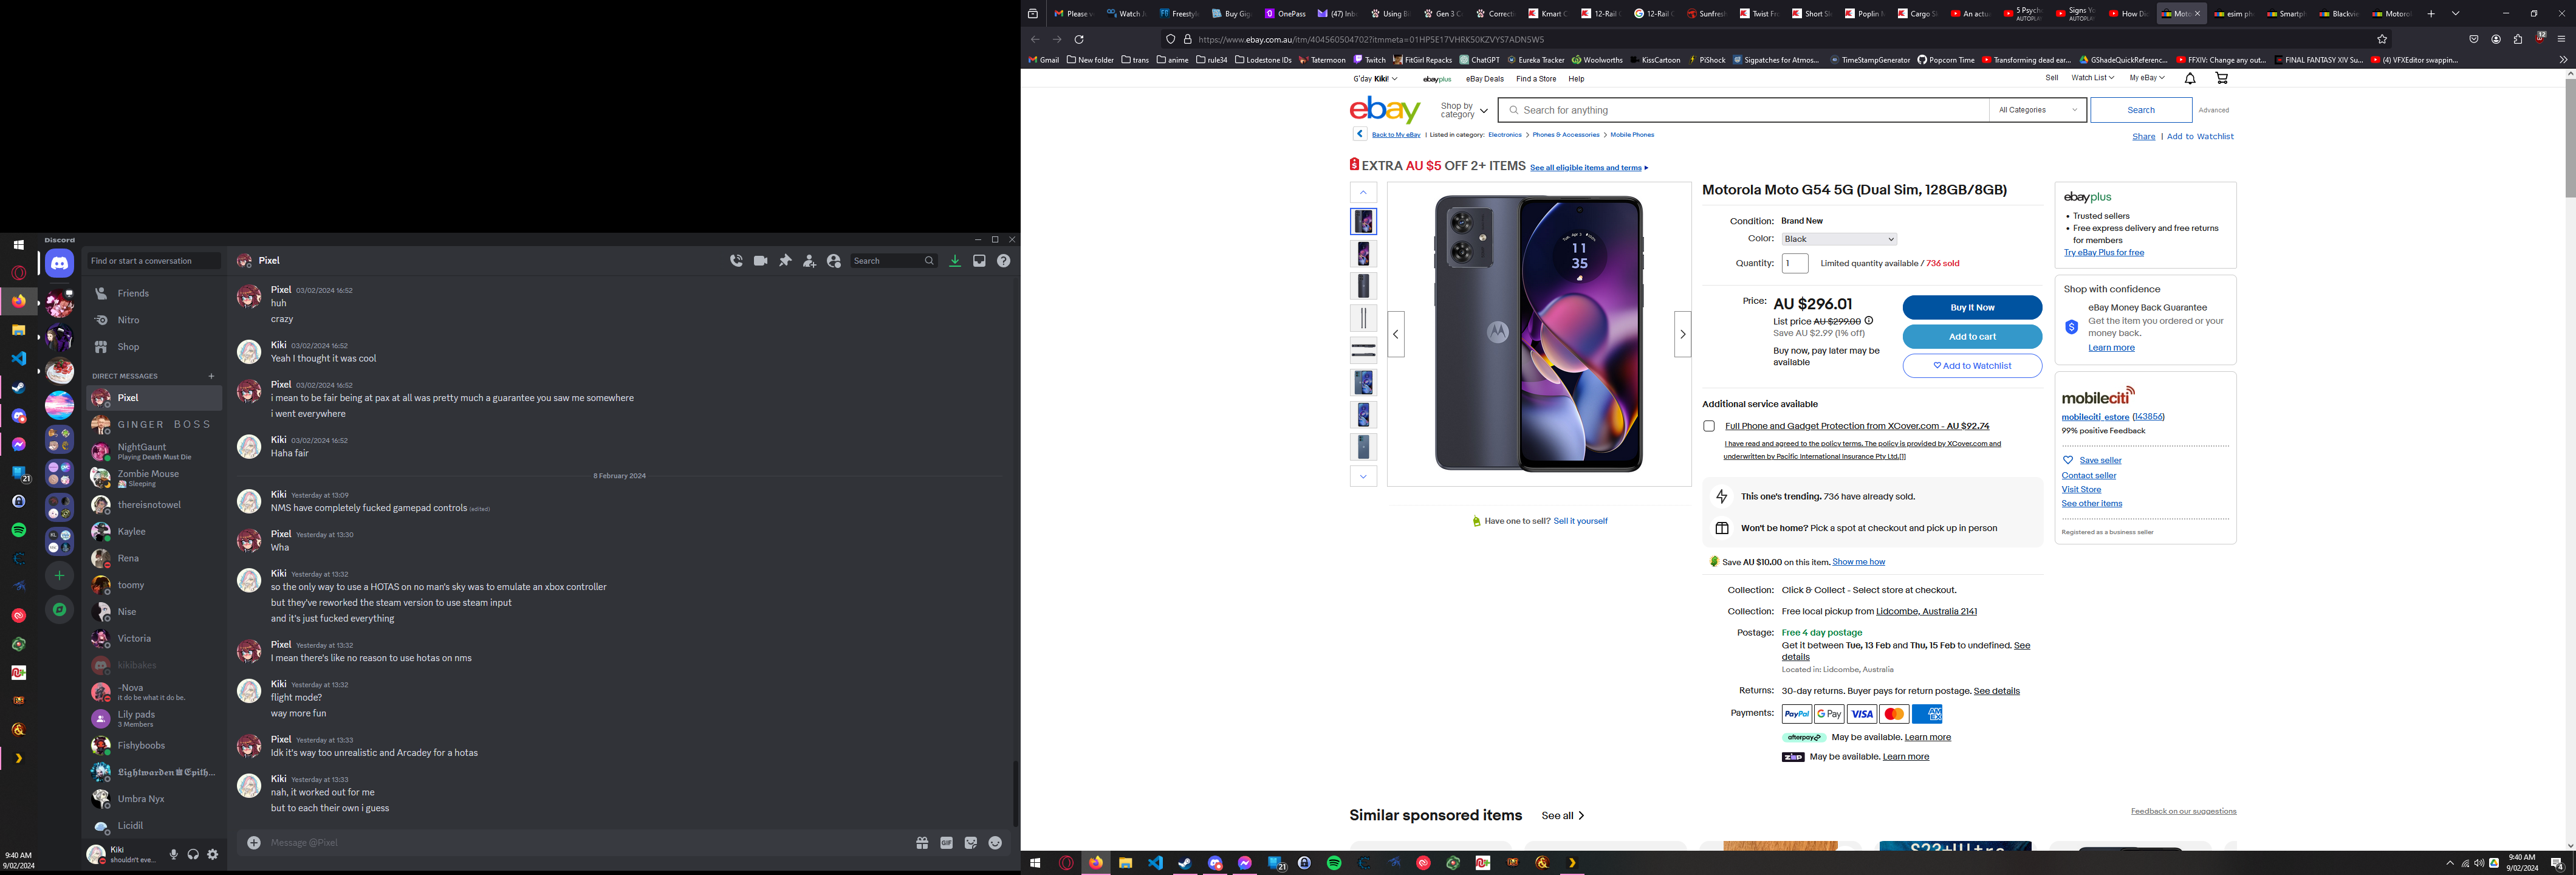Screen dimensions: 2576x875
Task: Open eBay notifications bell
Action: (2190, 78)
